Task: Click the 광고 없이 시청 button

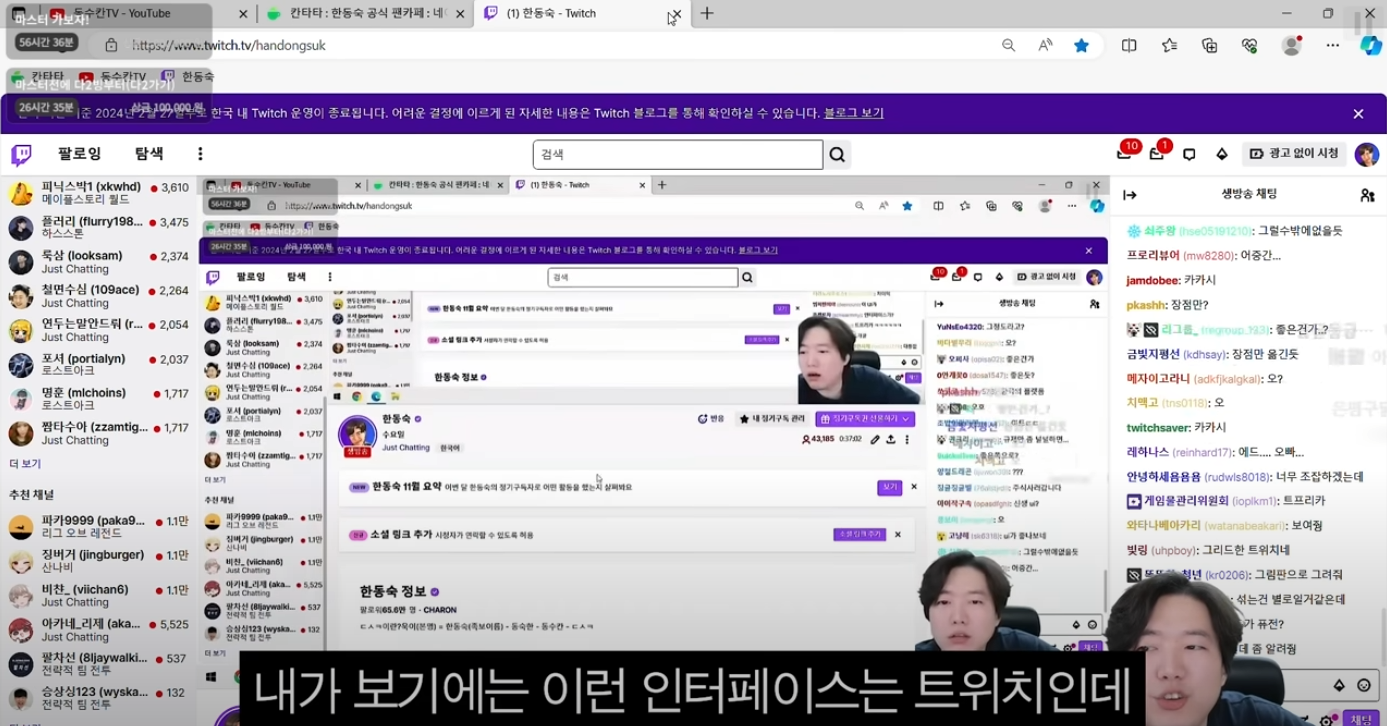Action: click(x=1294, y=154)
